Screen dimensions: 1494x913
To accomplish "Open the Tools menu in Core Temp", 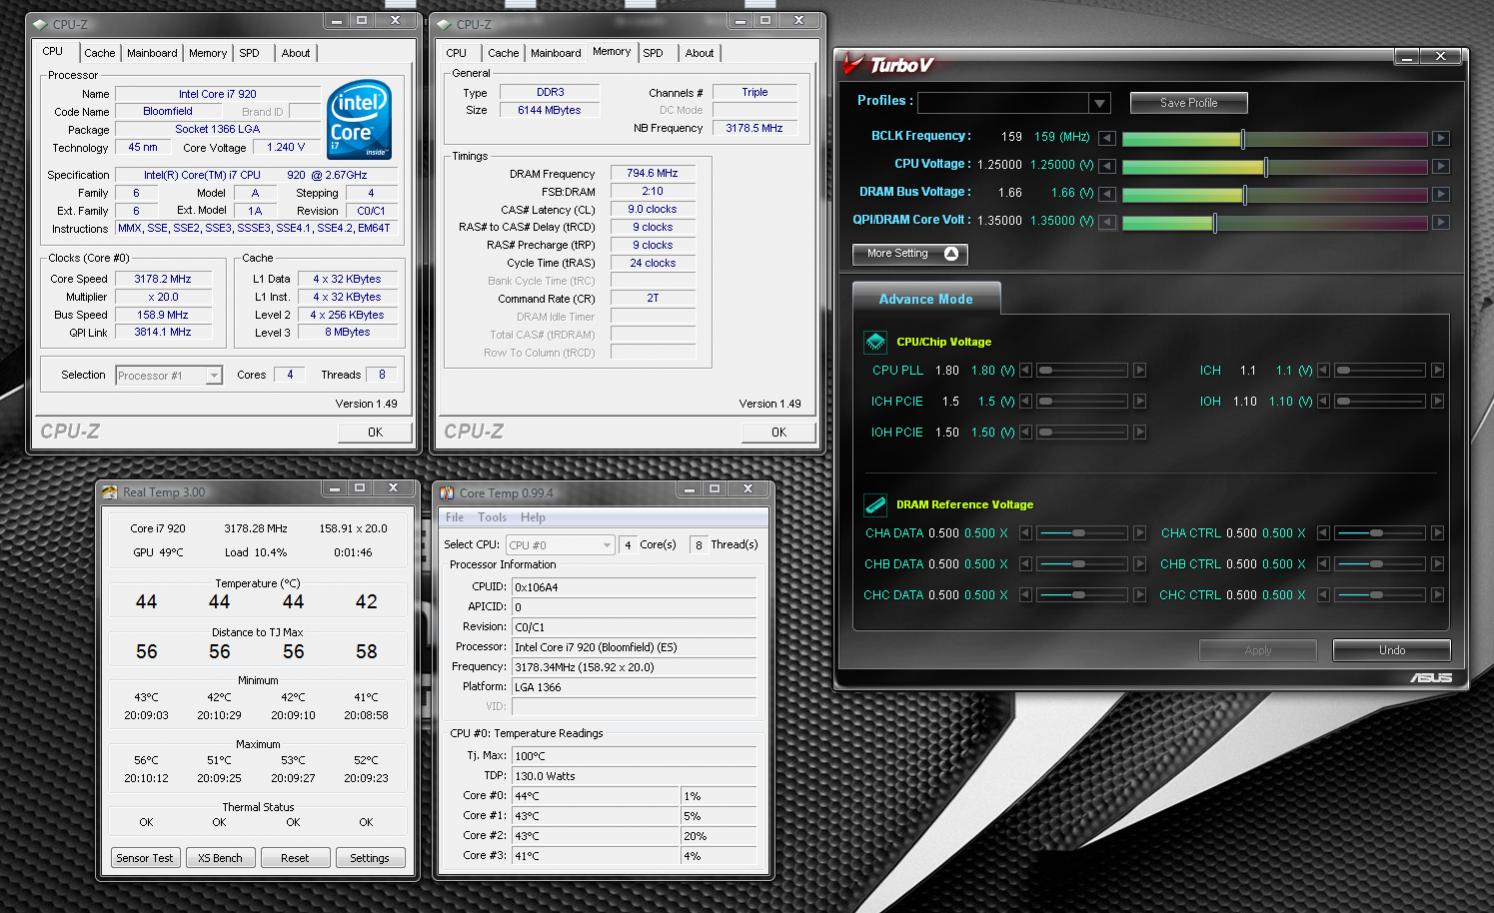I will tap(492, 517).
